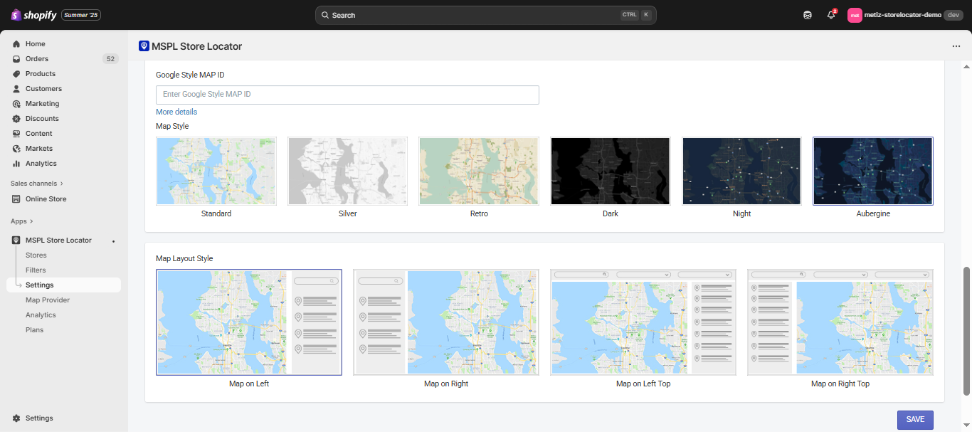The image size is (972, 432).
Task: Pick the Retro map style thumbnail
Action: (x=479, y=171)
